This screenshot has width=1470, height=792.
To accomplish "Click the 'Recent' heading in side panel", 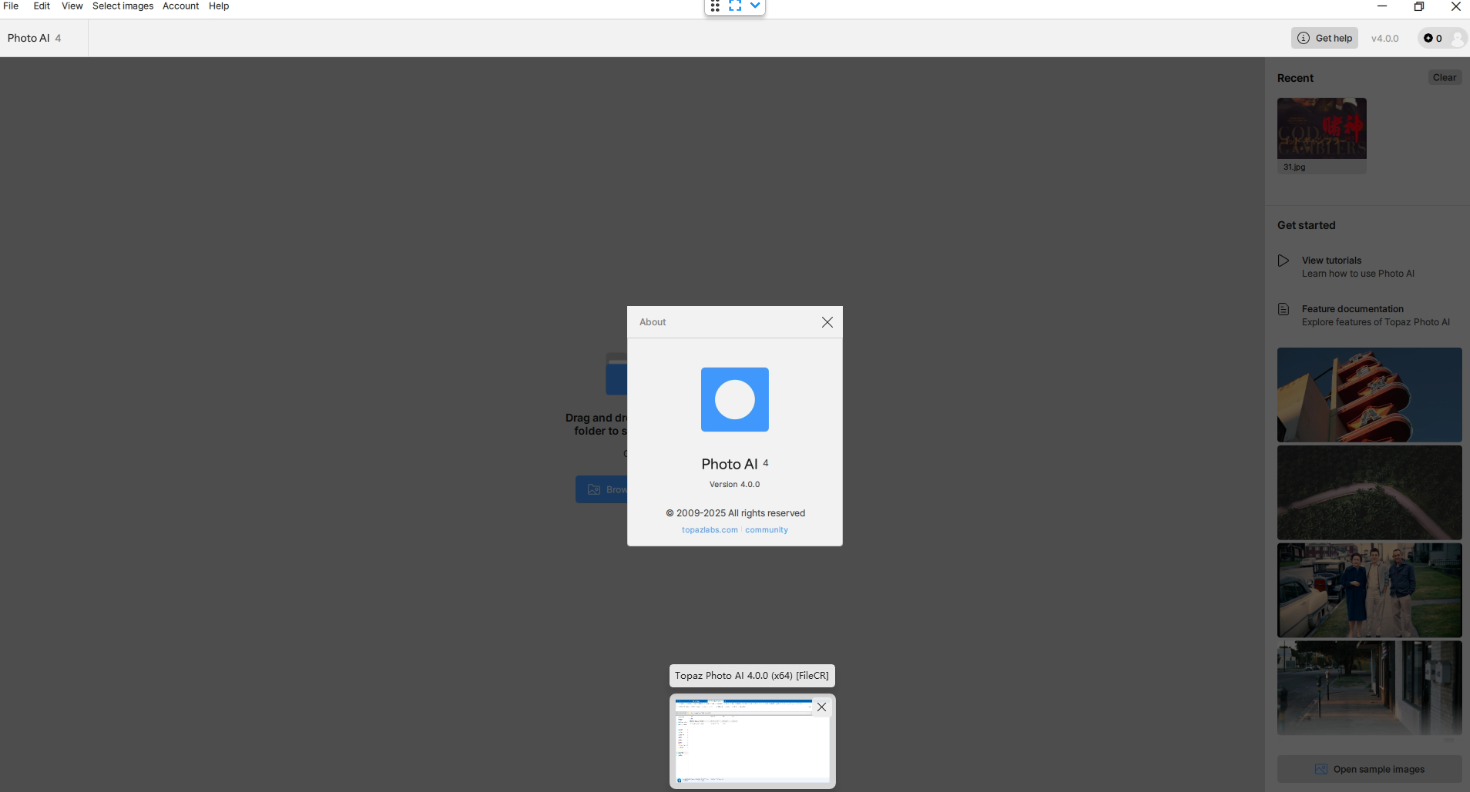I will 1295,78.
